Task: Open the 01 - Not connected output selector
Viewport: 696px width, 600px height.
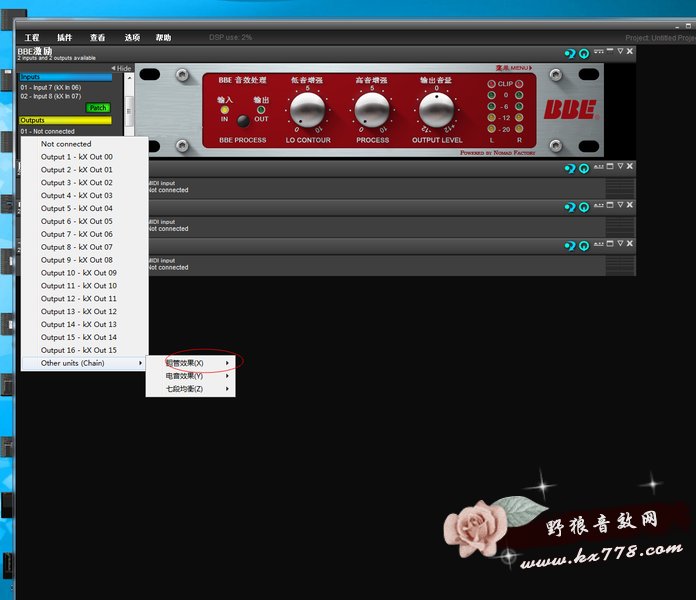Action: 47,131
